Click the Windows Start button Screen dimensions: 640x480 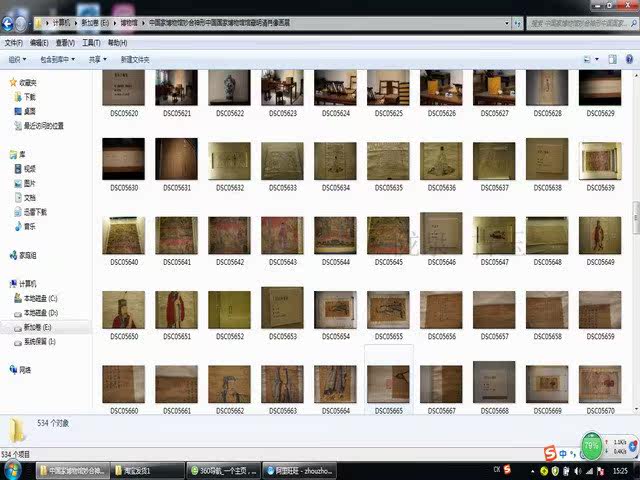pos(12,471)
